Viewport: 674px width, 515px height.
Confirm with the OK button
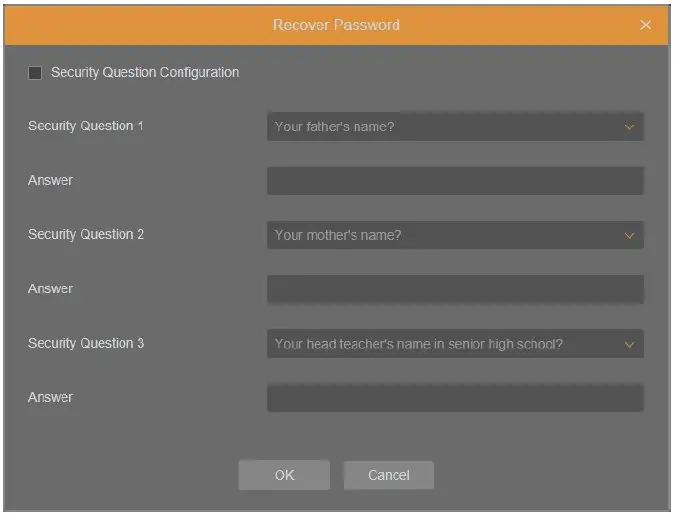tap(284, 475)
